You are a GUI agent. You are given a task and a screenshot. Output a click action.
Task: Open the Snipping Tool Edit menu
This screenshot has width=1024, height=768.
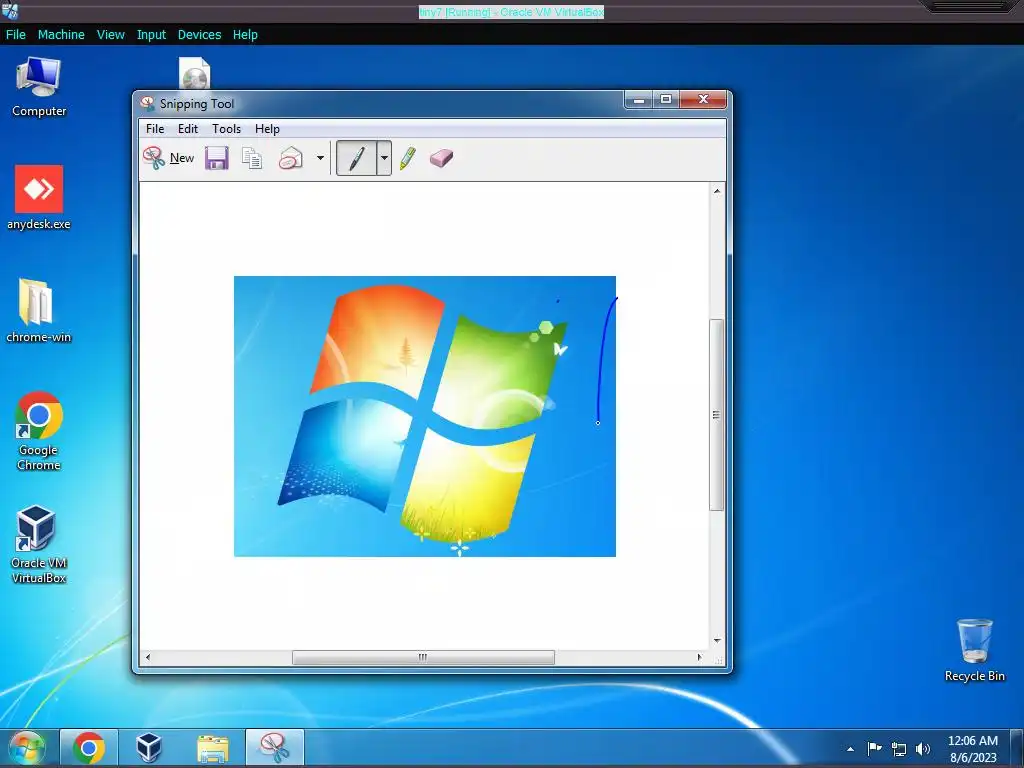coord(188,129)
